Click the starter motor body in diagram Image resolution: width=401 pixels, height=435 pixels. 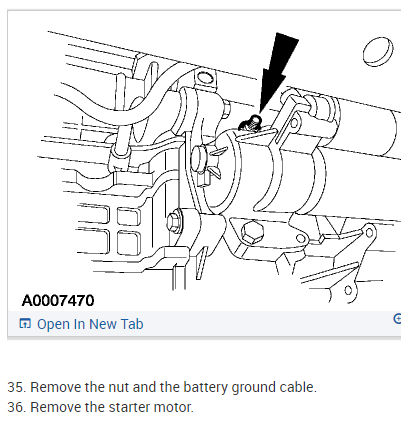click(272, 173)
